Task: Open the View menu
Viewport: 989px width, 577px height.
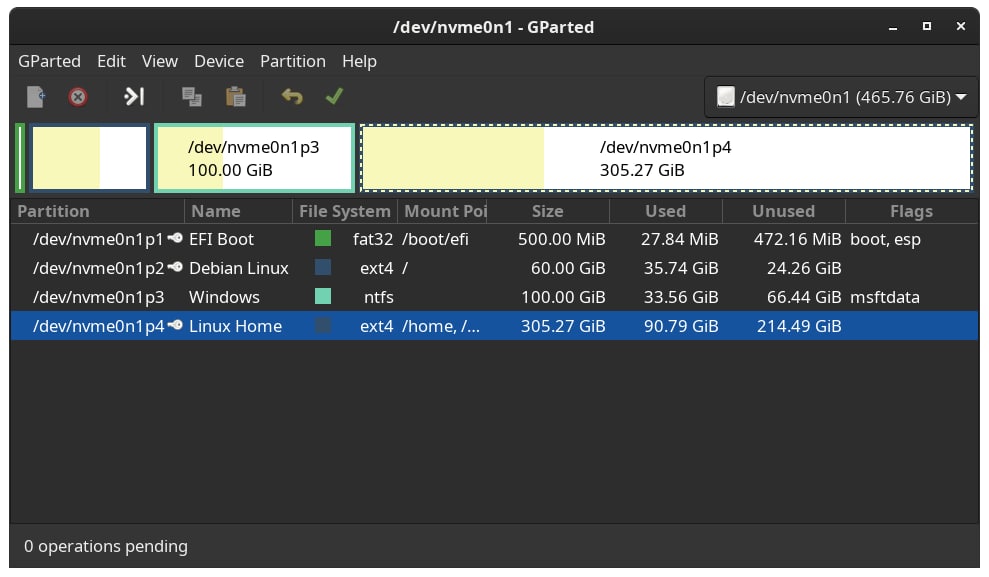Action: click(x=160, y=61)
